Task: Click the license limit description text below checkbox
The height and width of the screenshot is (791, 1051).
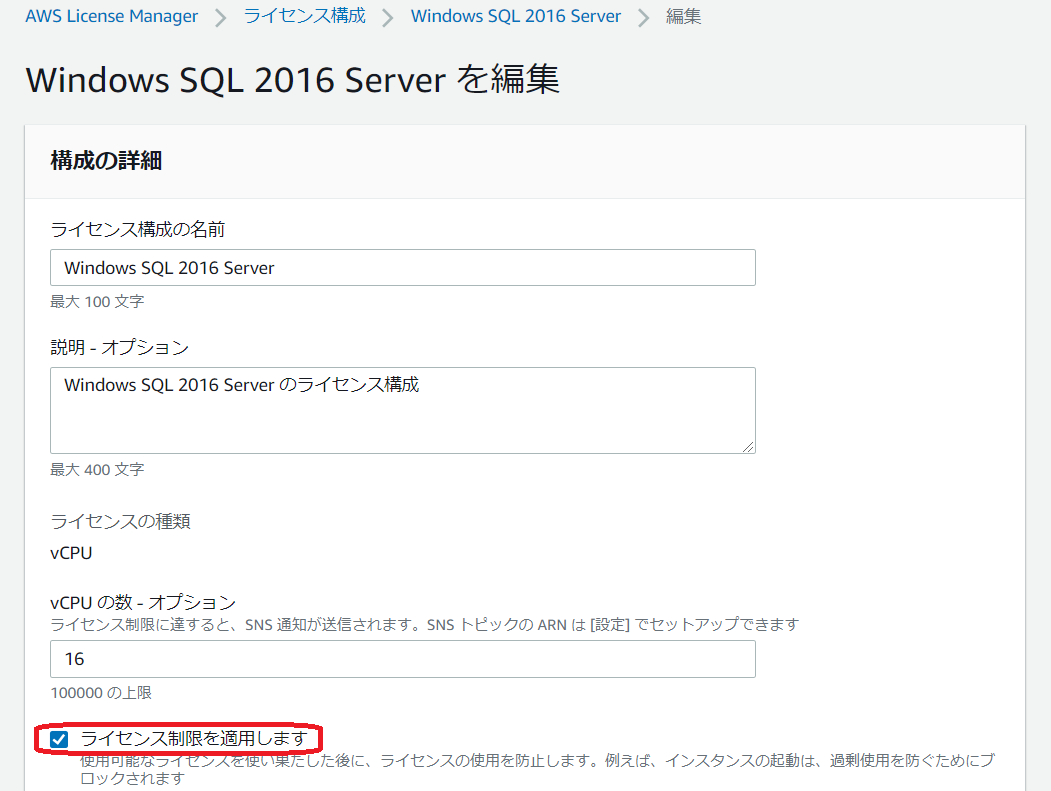Action: click(537, 770)
